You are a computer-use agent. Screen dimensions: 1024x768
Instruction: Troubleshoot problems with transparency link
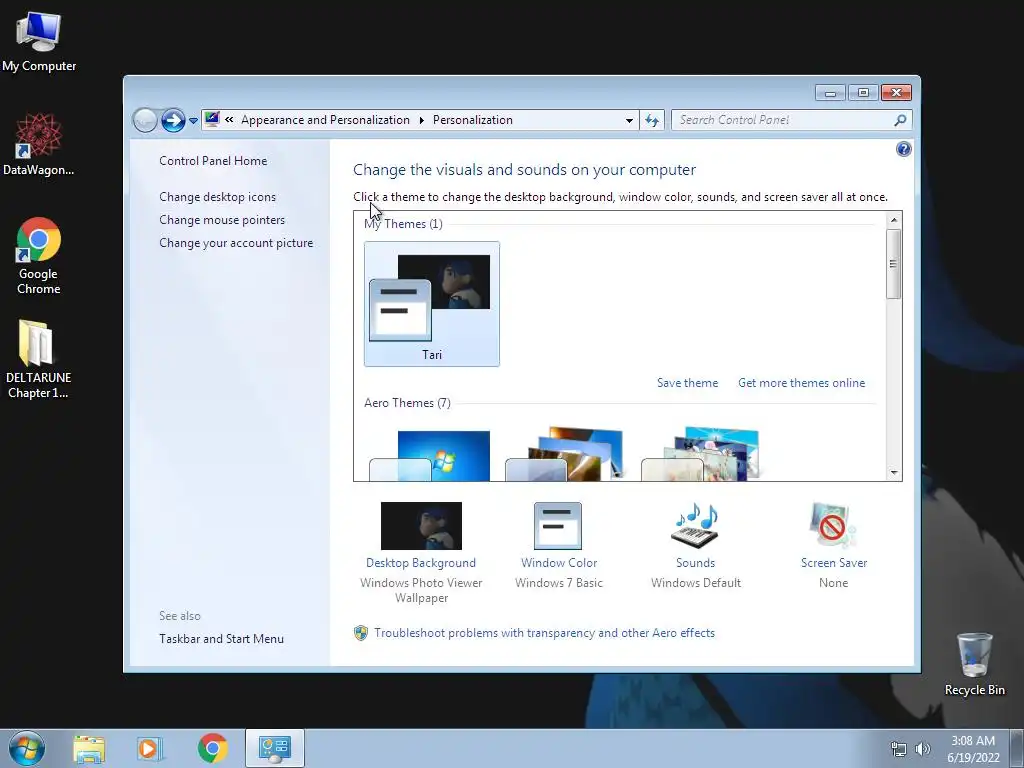coord(545,633)
